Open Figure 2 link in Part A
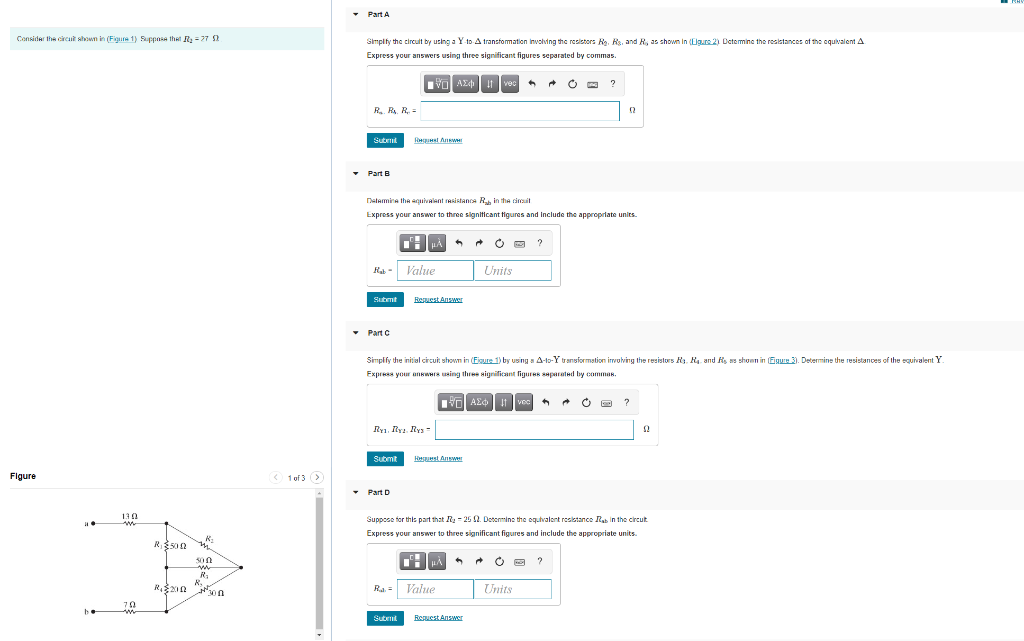 click(704, 42)
